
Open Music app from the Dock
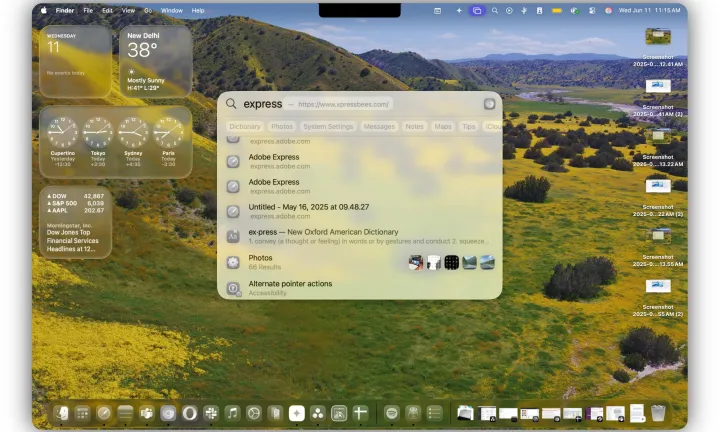pos(233,414)
